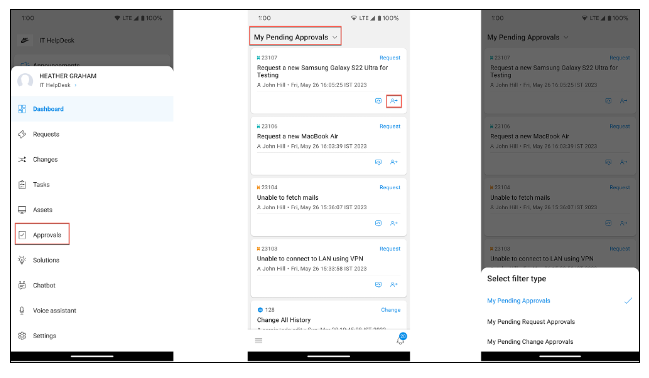
Task: Tap the dimmed My Pending Approvals dropdown in the right screen
Action: pyautogui.click(x=528, y=37)
